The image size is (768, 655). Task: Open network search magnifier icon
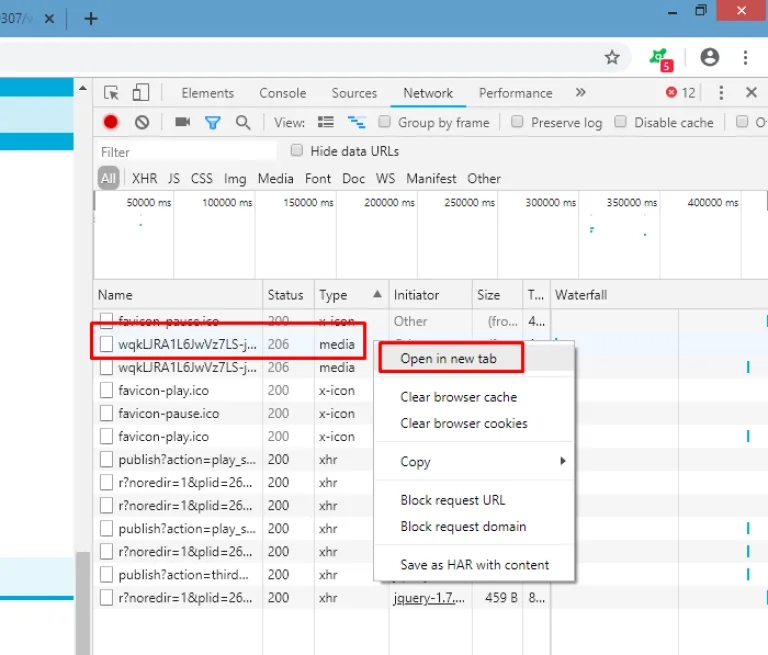[243, 122]
